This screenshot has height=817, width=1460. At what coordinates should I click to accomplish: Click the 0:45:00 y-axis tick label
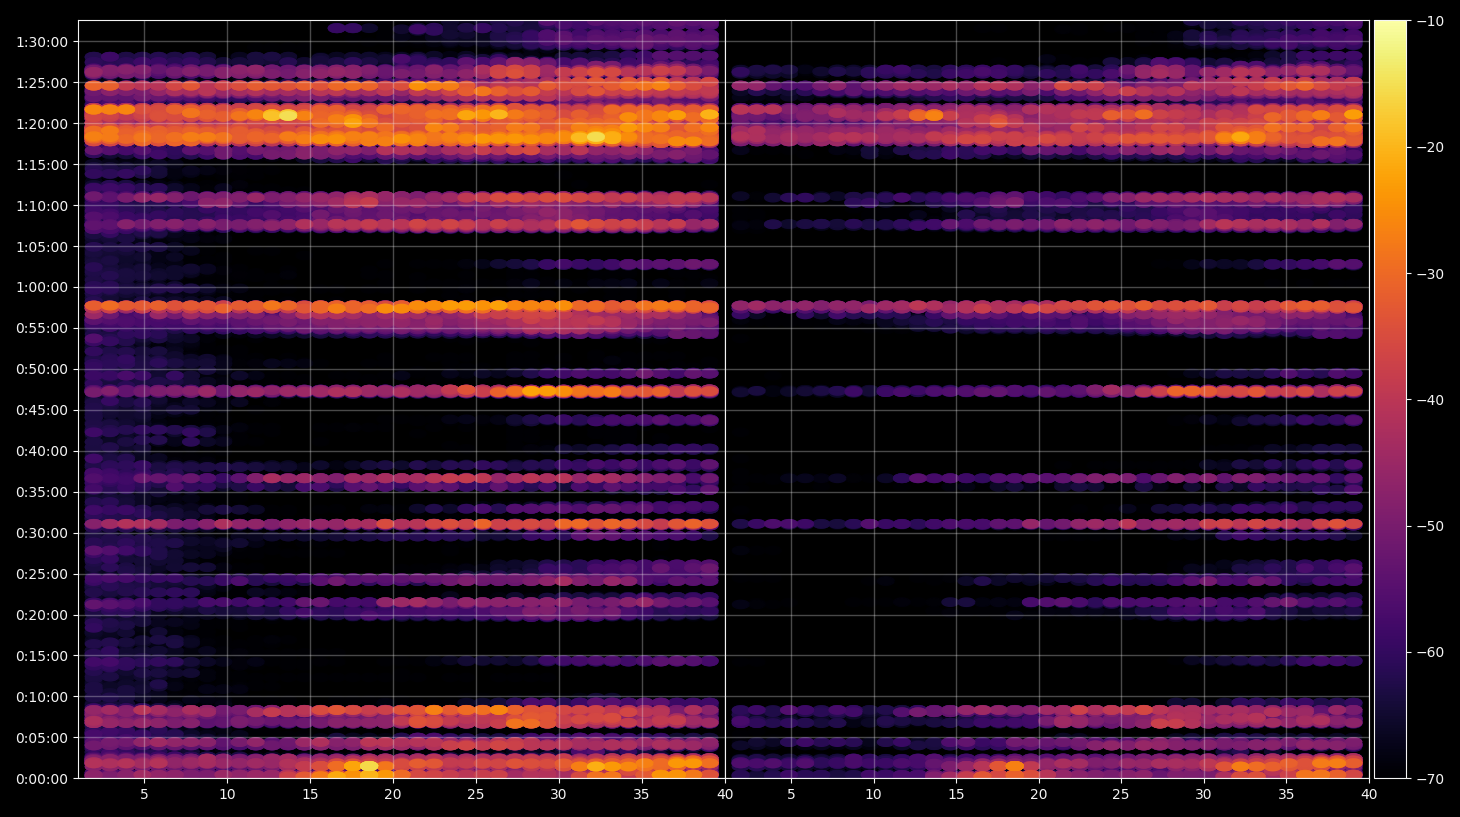tap(42, 411)
